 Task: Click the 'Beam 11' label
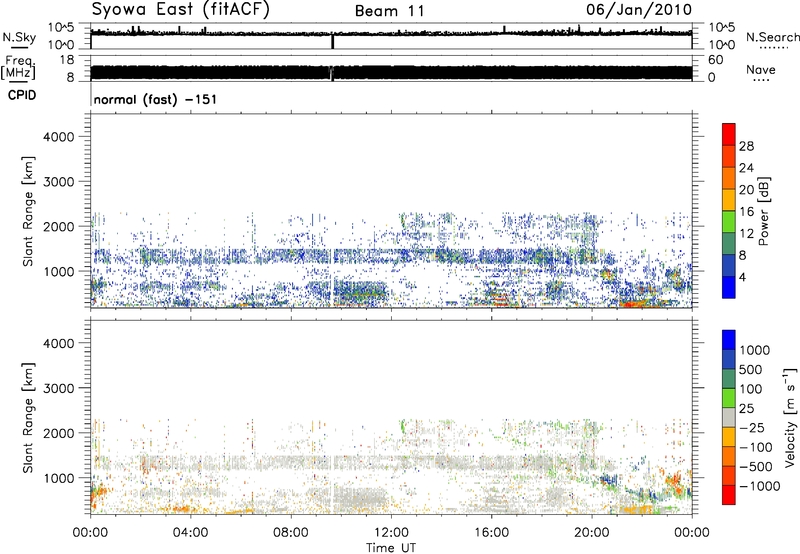pyautogui.click(x=390, y=11)
